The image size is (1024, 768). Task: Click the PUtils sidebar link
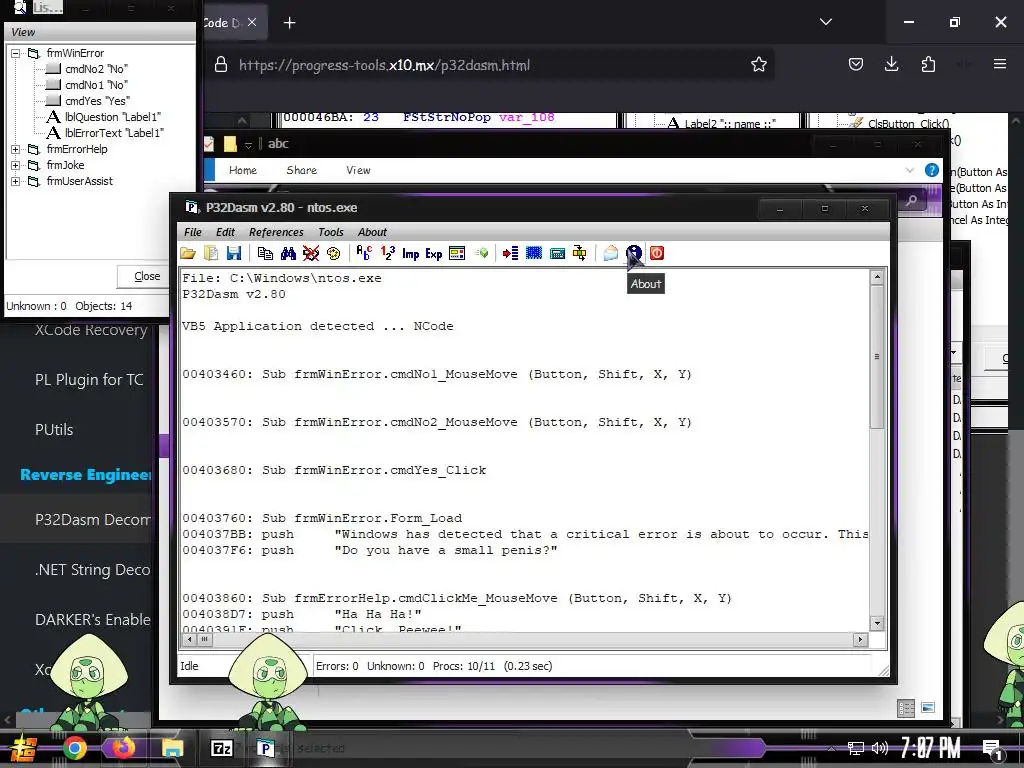[54, 430]
